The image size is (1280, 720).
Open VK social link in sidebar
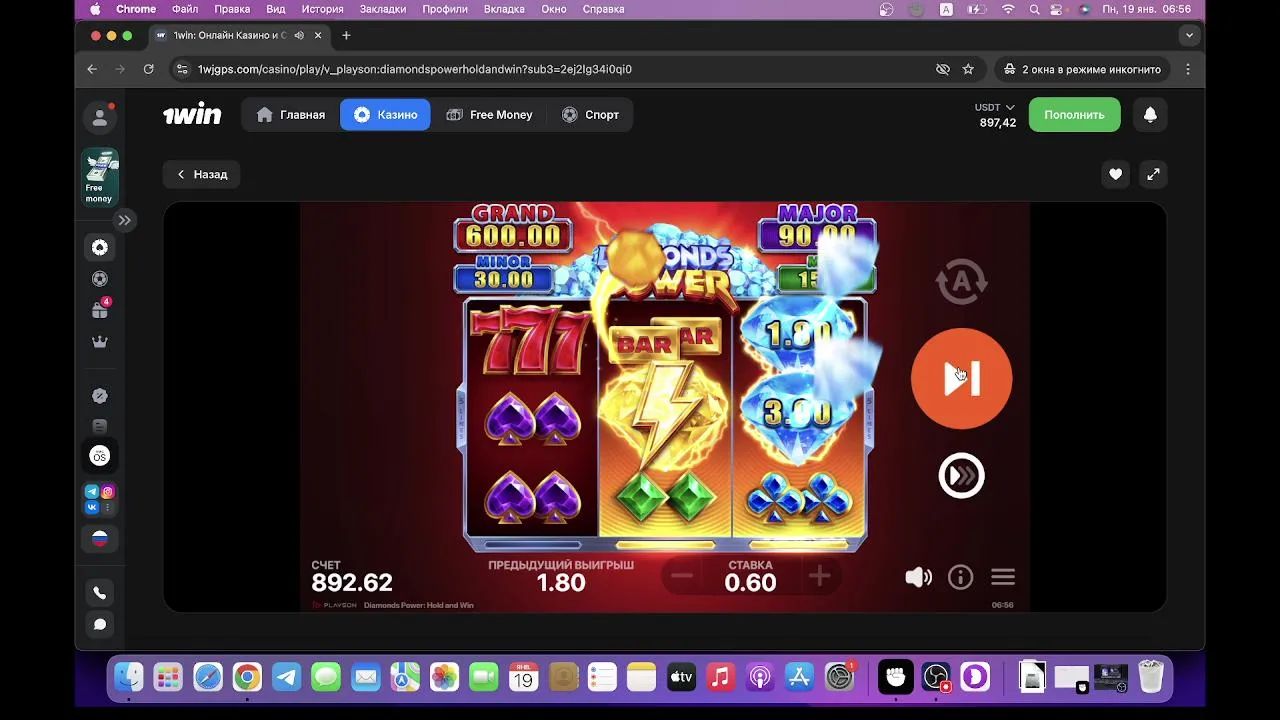[x=92, y=507]
